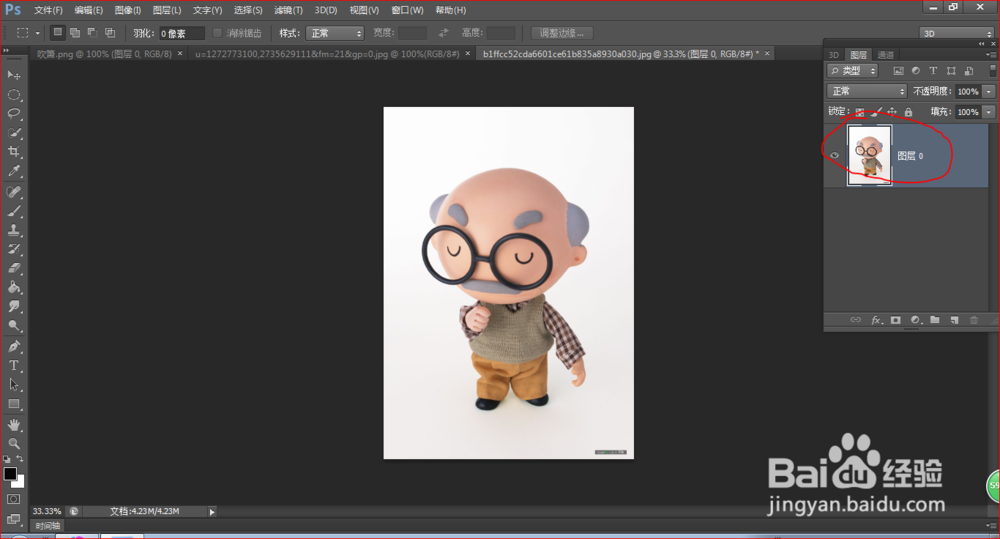
Task: Select the Horizontal Type tool
Action: (x=13, y=365)
